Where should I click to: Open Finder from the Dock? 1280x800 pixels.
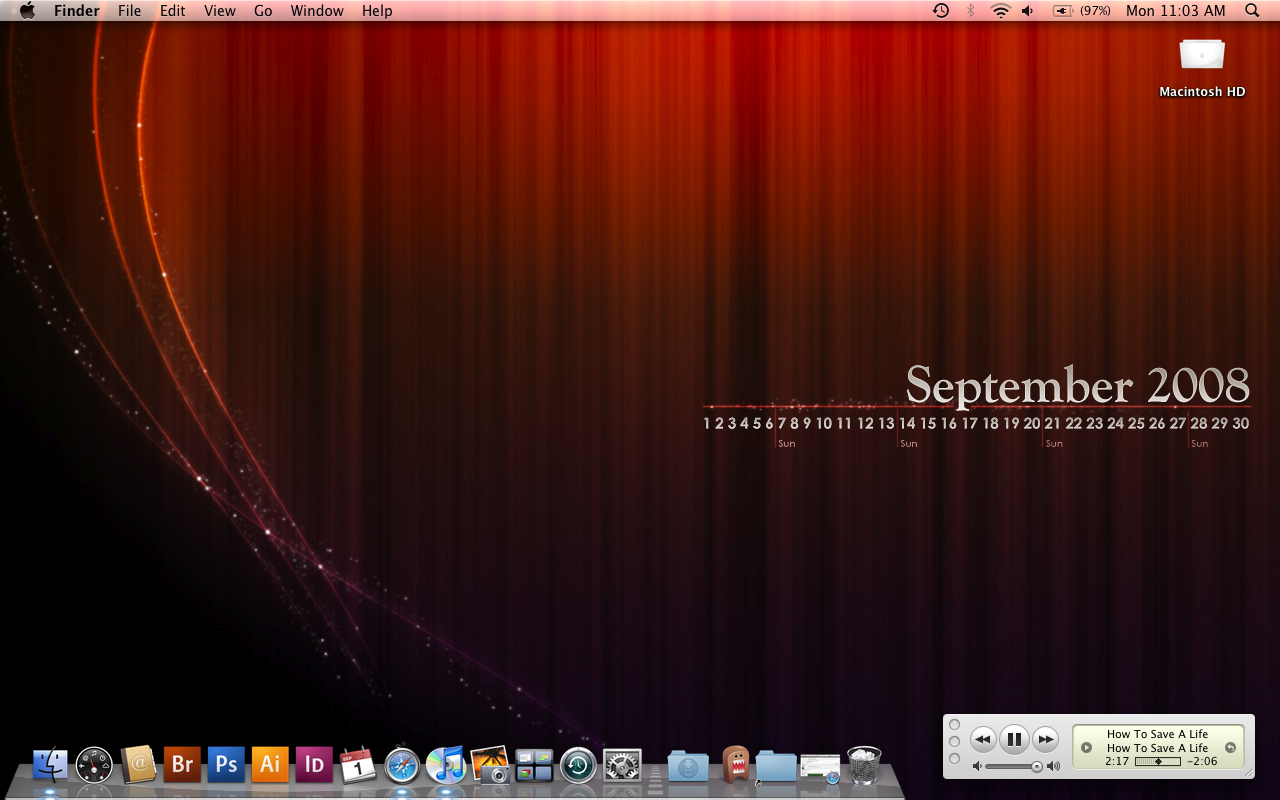pos(50,765)
